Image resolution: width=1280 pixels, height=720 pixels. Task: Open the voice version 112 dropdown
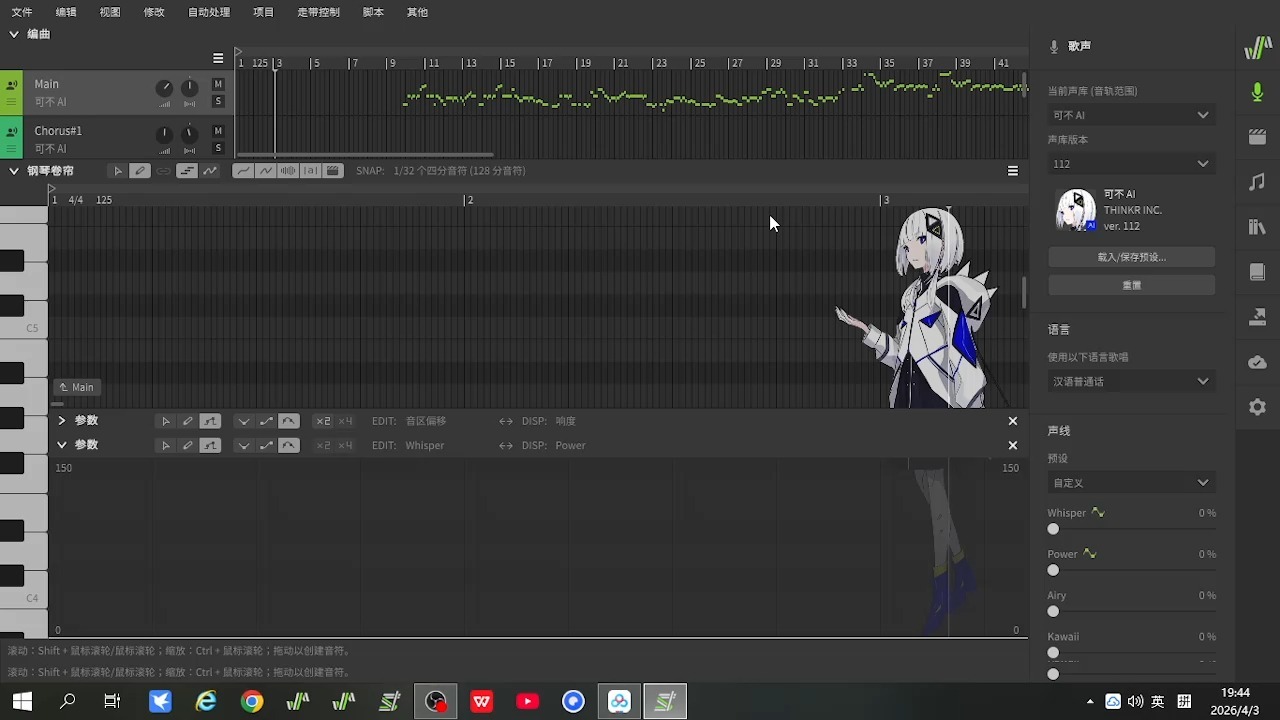1131,164
